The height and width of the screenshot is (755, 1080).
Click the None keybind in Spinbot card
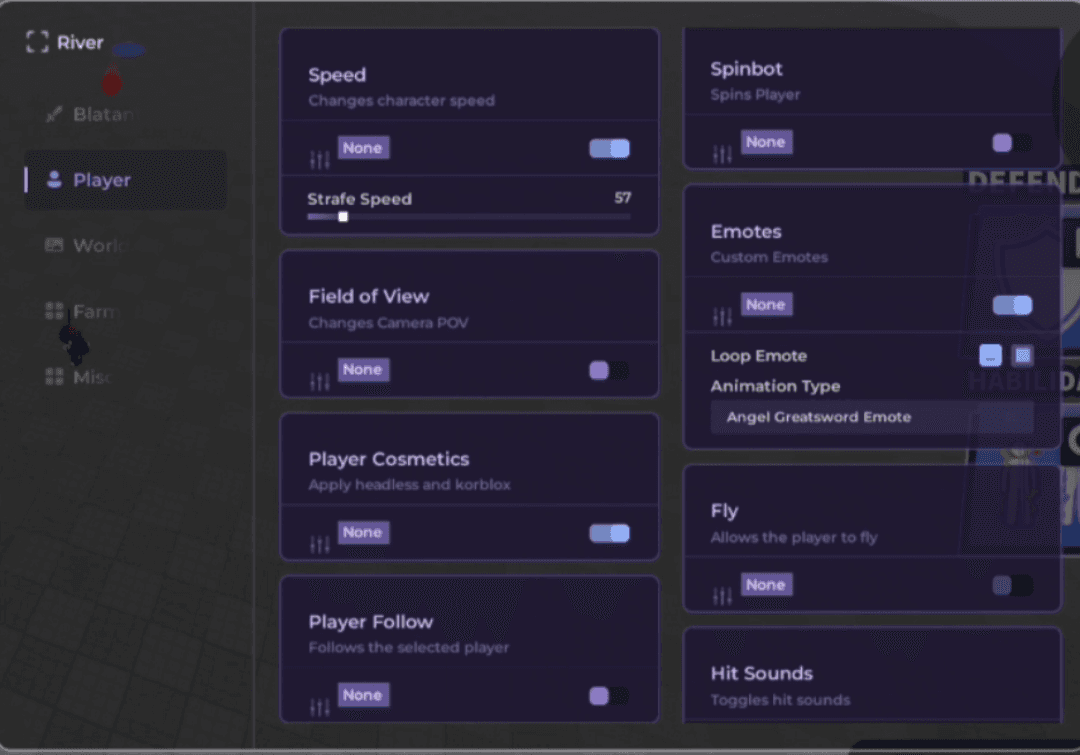pyautogui.click(x=765, y=142)
